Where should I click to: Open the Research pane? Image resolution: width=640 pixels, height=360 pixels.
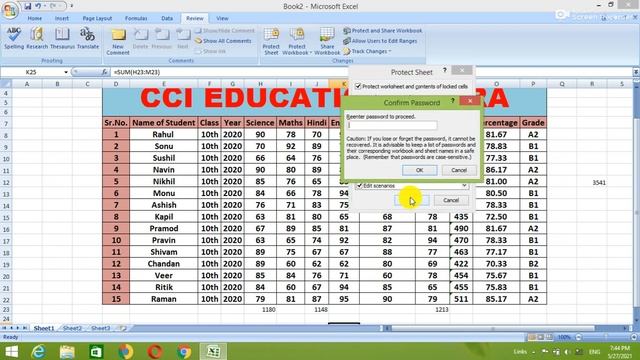coord(37,38)
